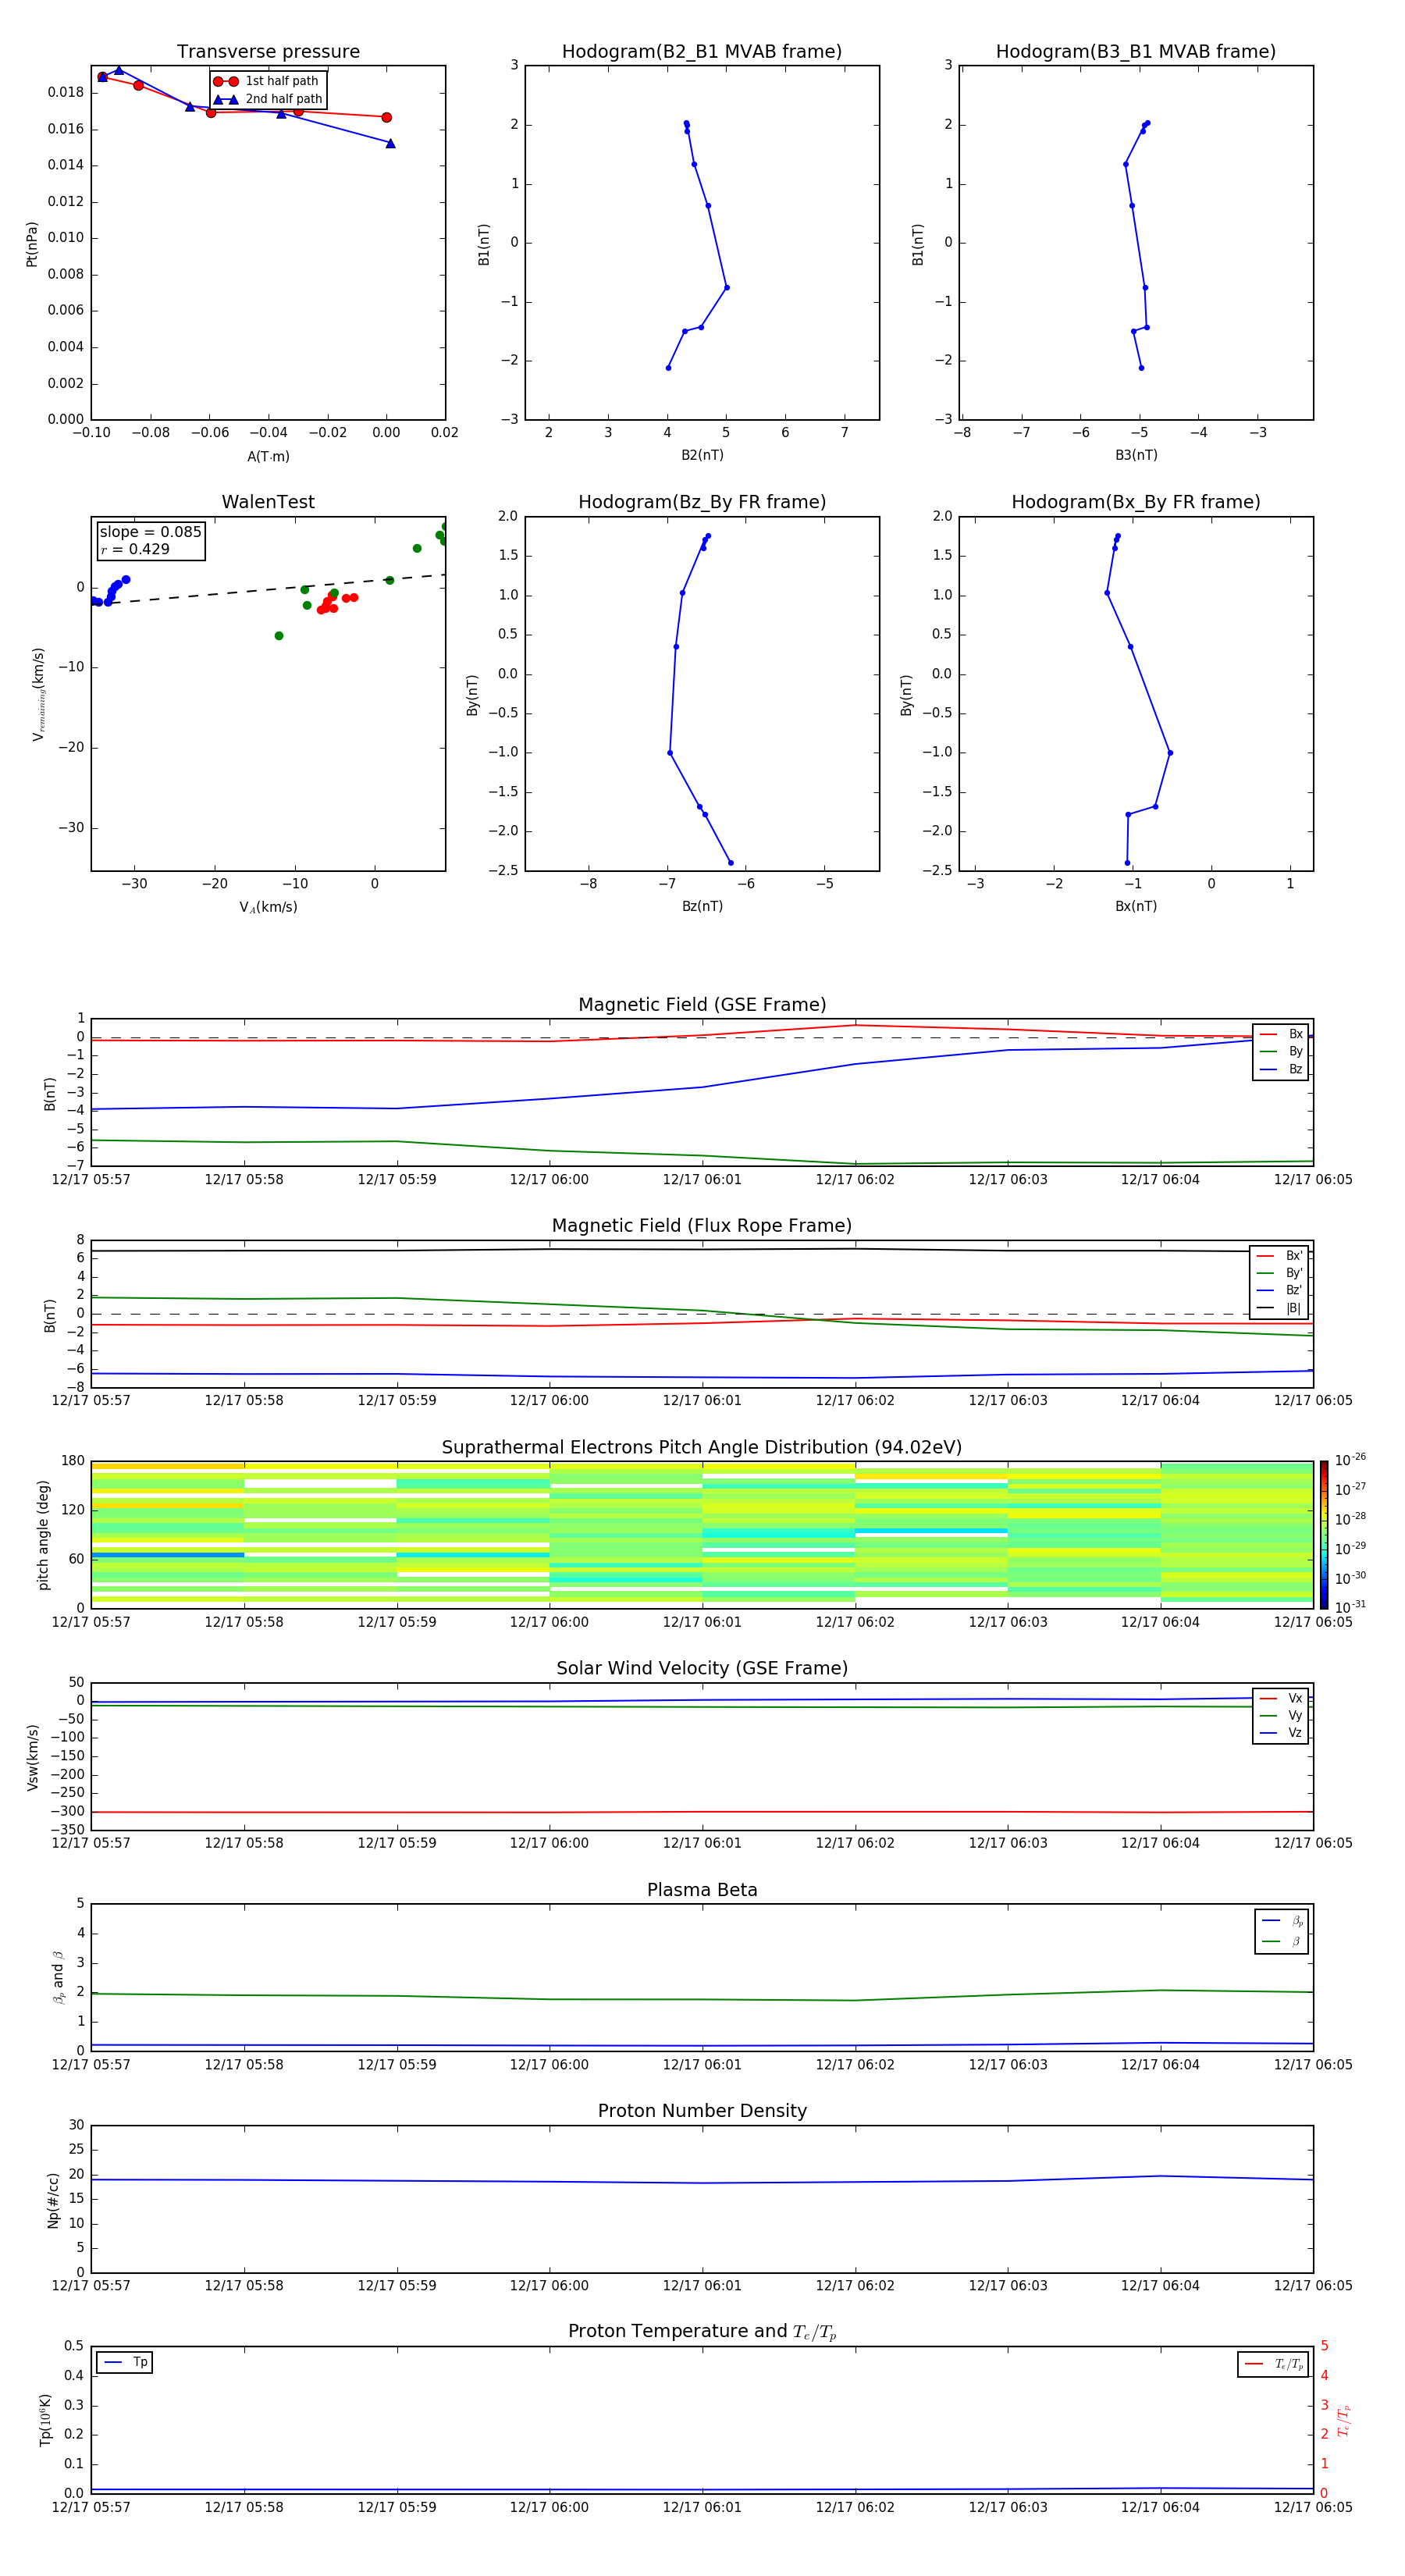Click the pitch angle colorbar scale

pos(1324,1535)
